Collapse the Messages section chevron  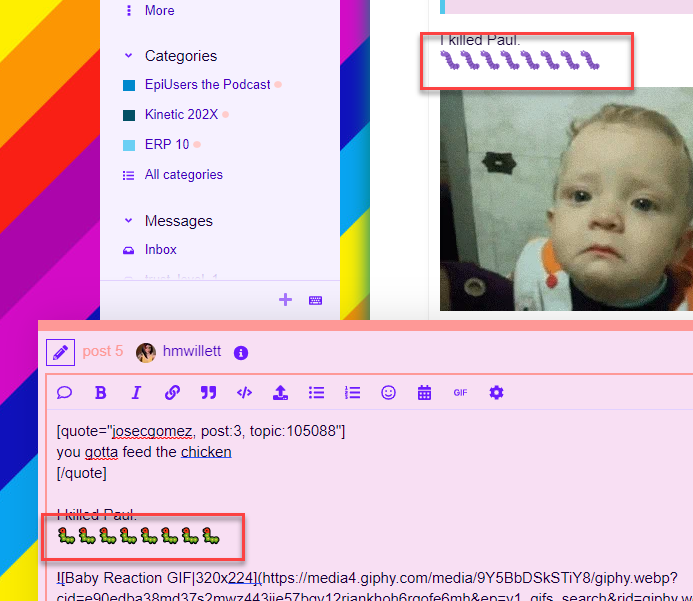coord(129,221)
